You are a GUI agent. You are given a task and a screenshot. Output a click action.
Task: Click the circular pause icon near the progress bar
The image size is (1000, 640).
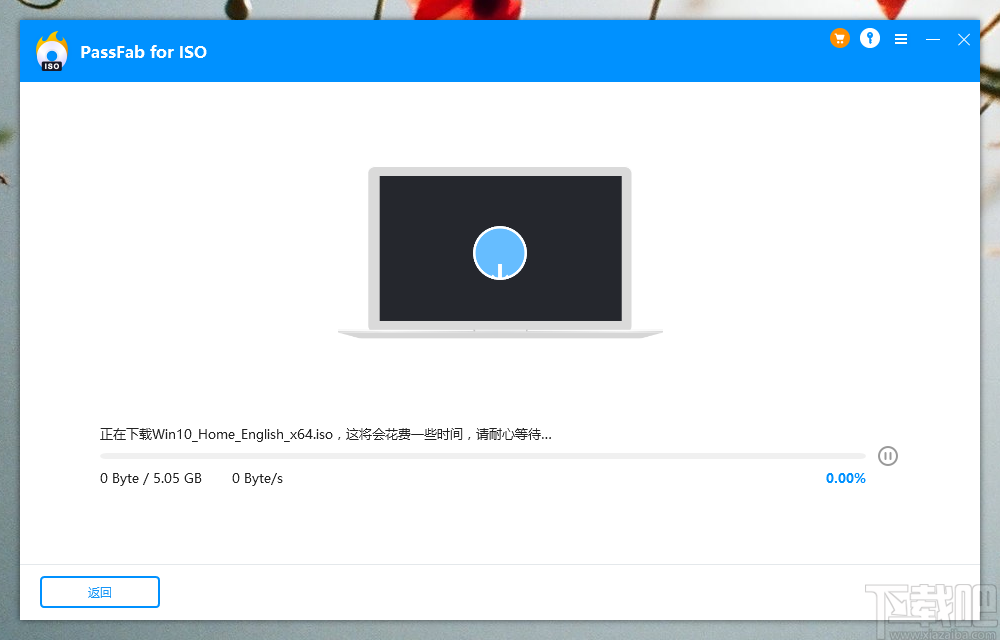888,455
